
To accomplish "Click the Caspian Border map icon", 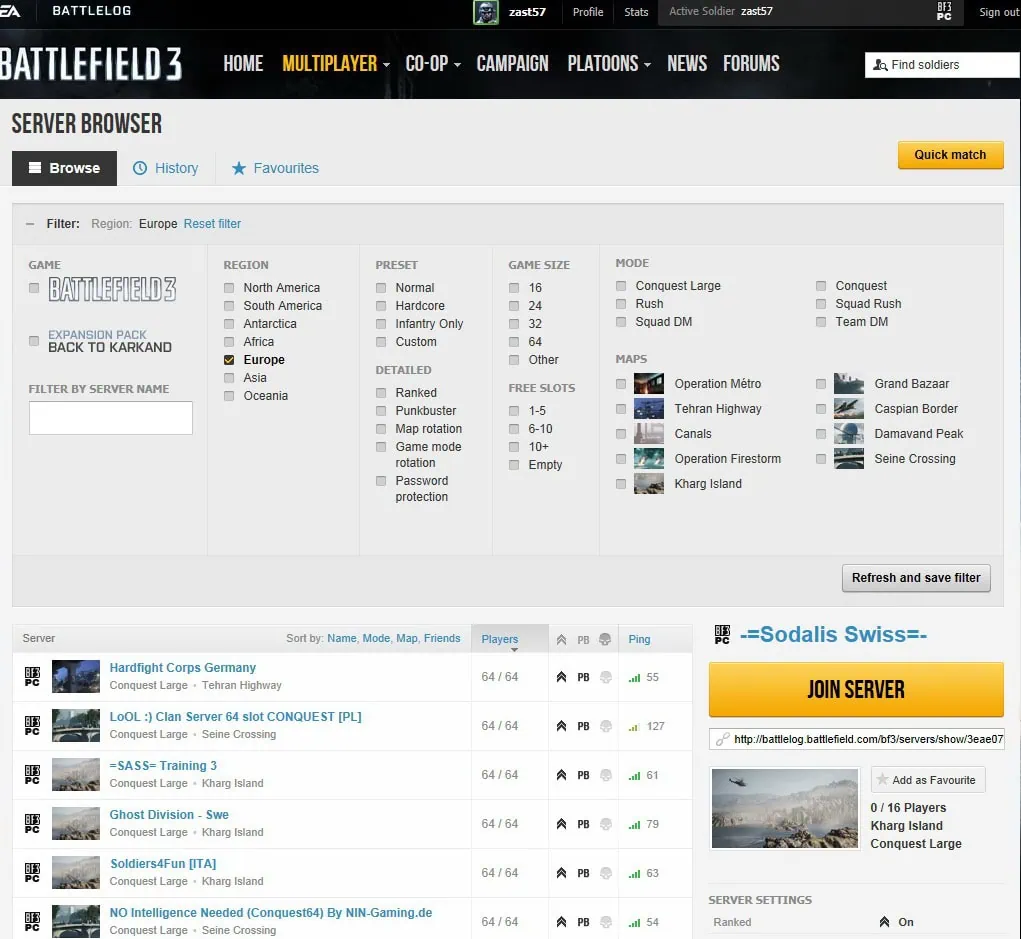I will coord(848,409).
